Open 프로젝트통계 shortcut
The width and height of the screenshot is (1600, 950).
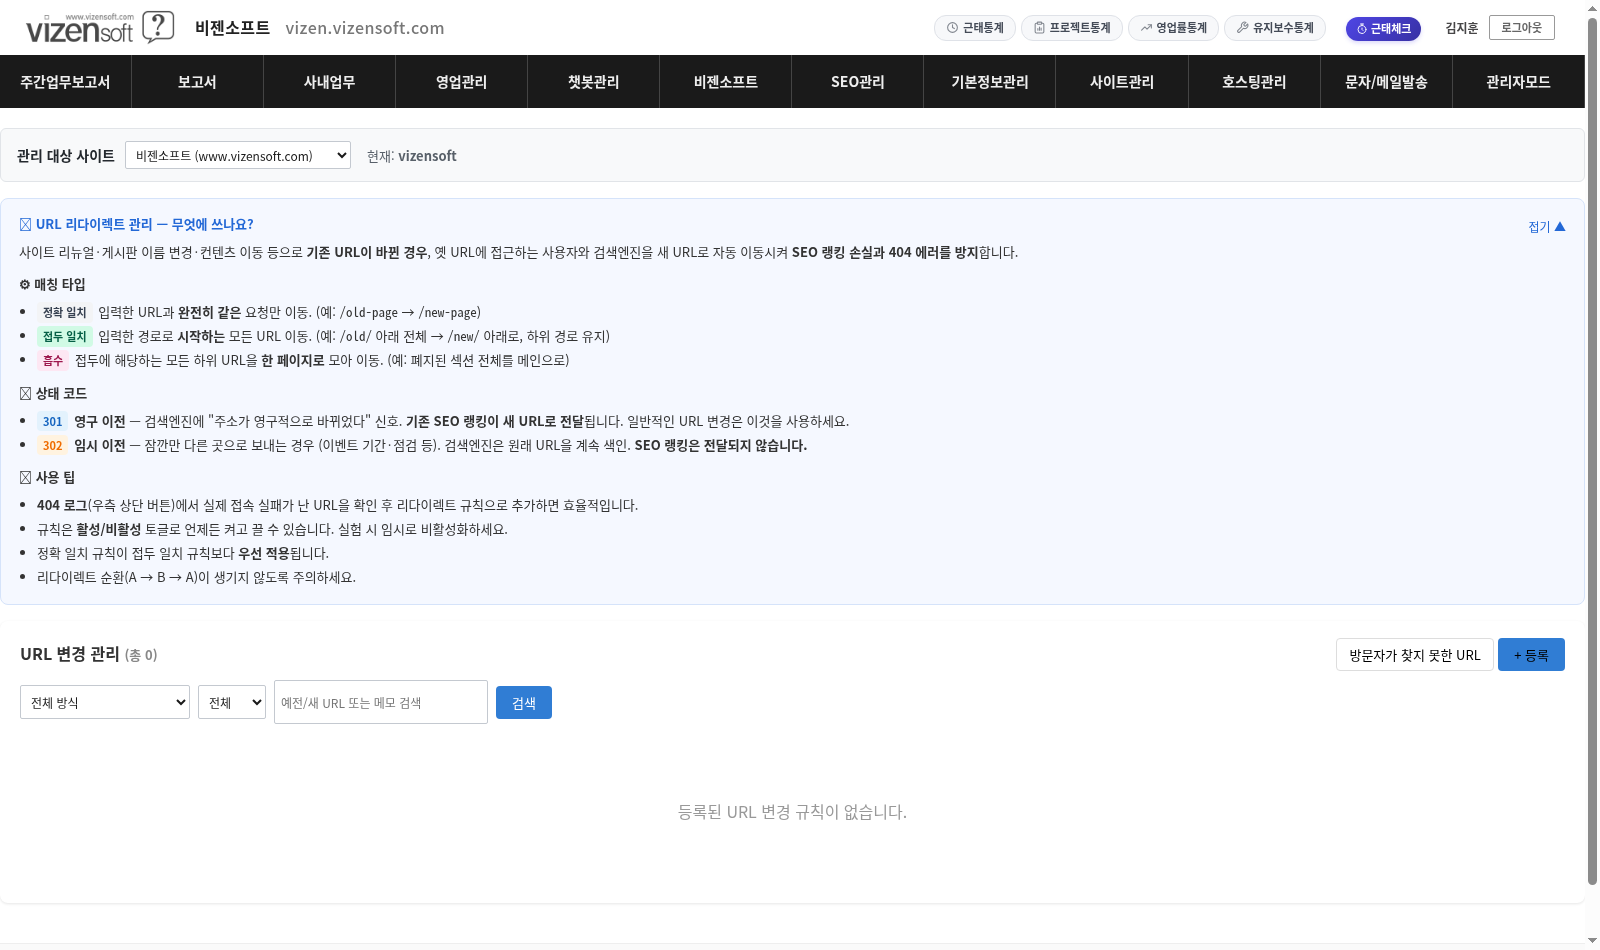1072,28
